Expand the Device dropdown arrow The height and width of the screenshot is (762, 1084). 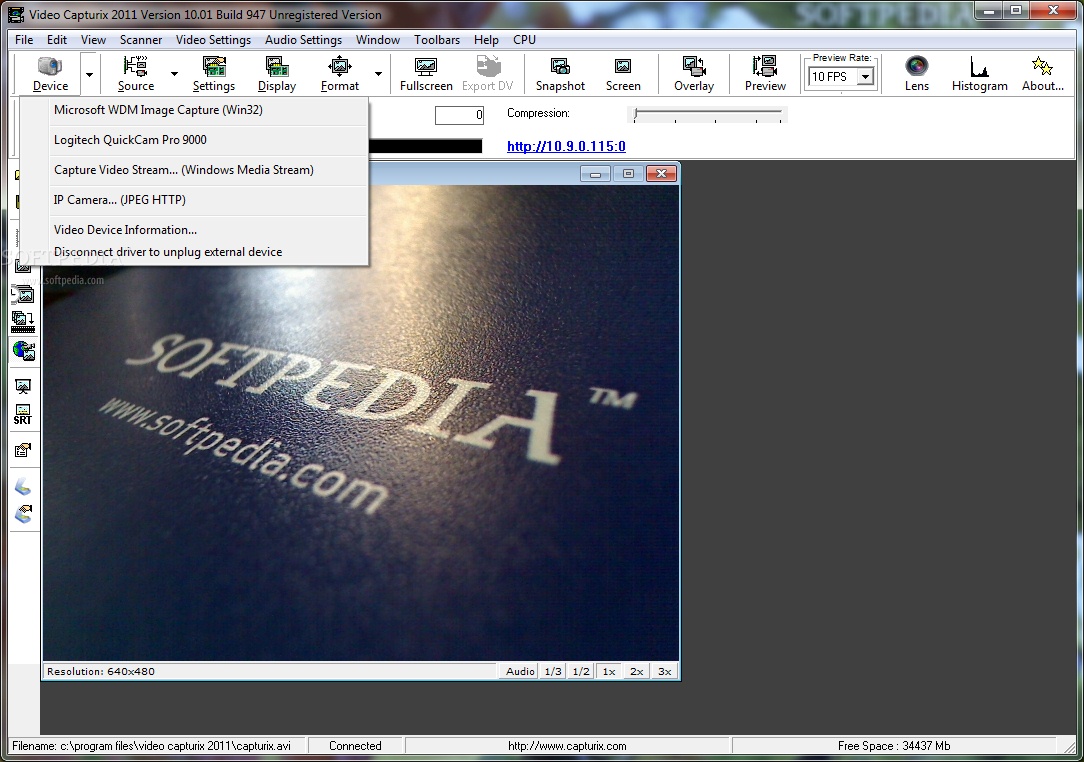point(89,74)
